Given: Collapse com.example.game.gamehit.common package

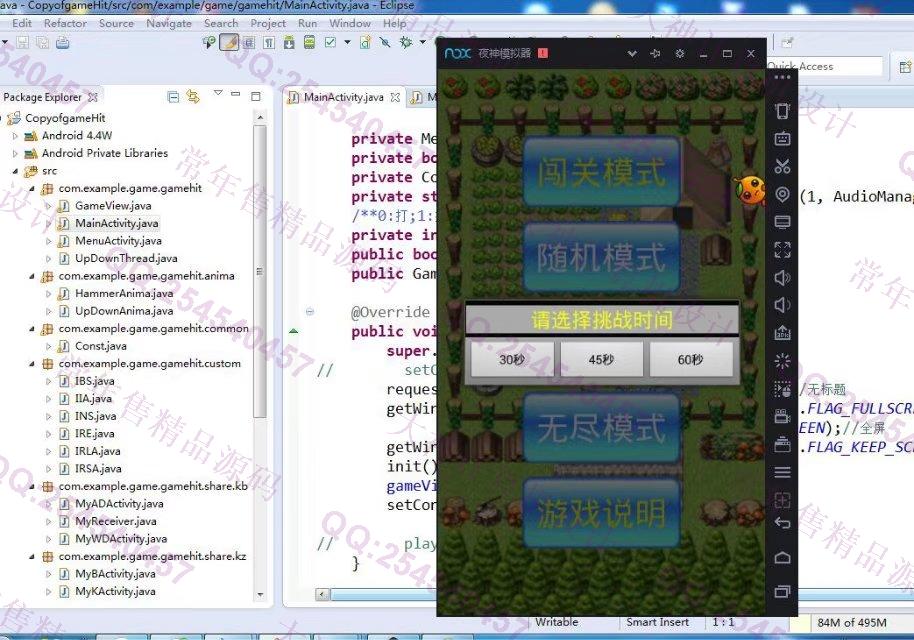Looking at the screenshot, I should pos(32,329).
